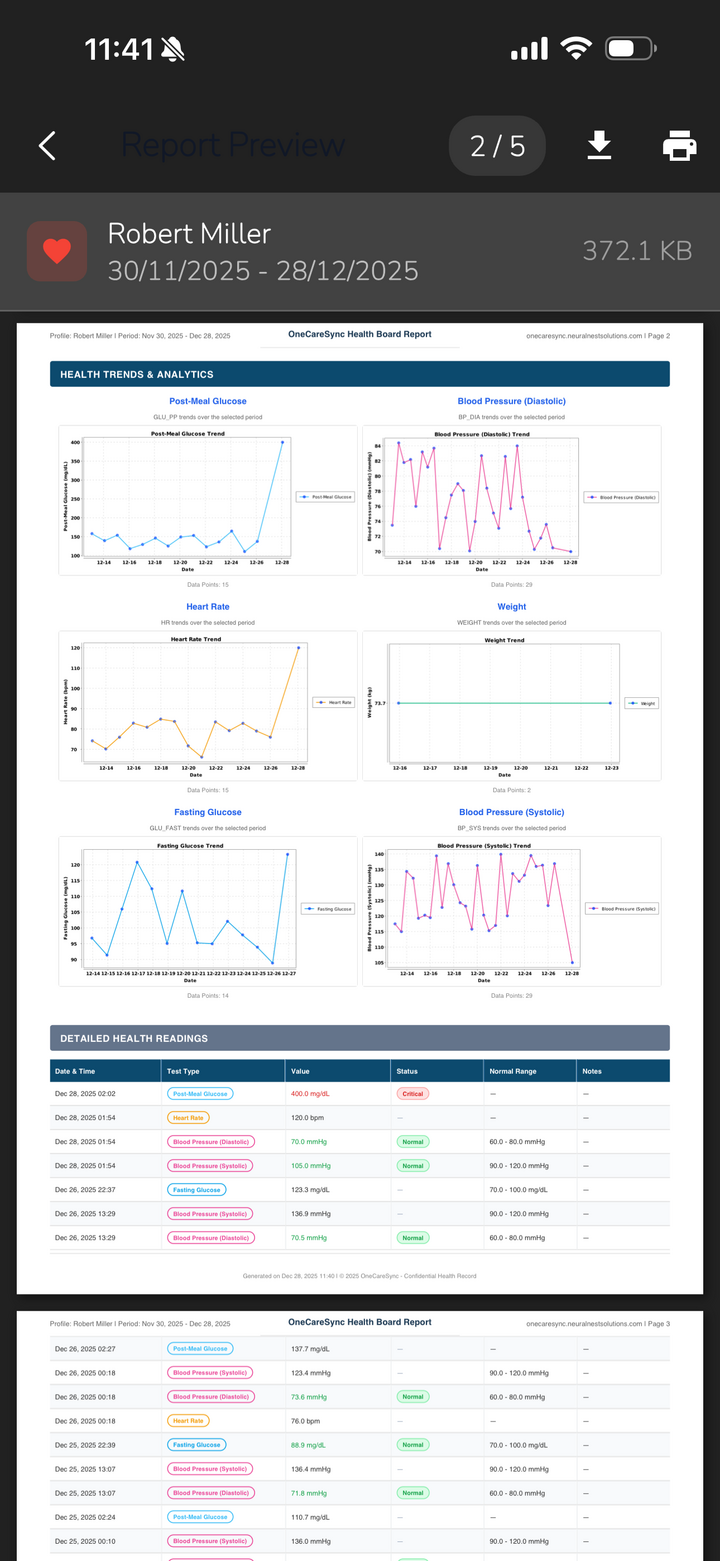Tap the Heart Rate tag for Dec 26 00:18
The height and width of the screenshot is (1561, 720).
click(x=188, y=1421)
